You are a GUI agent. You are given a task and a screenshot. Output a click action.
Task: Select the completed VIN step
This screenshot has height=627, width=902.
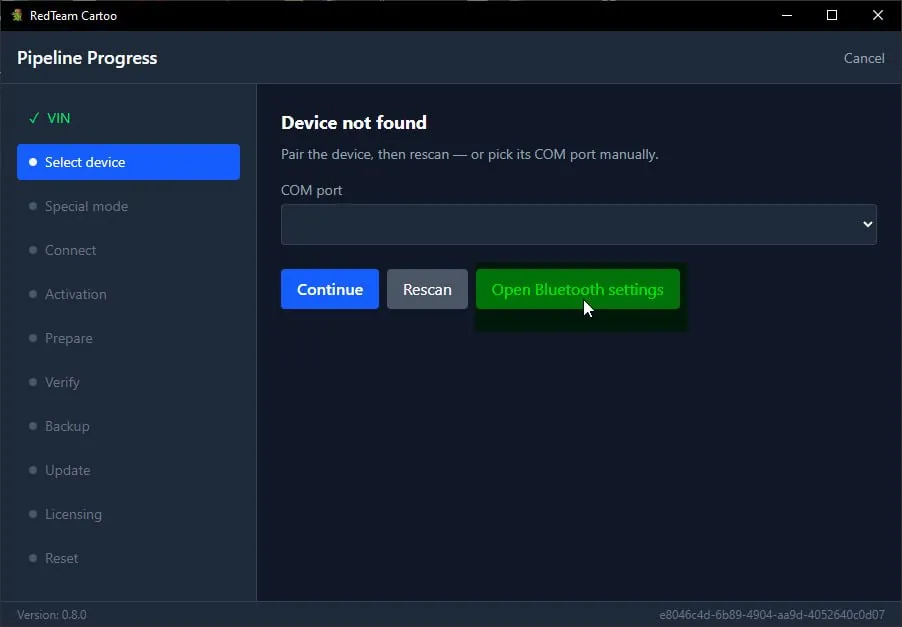(49, 118)
